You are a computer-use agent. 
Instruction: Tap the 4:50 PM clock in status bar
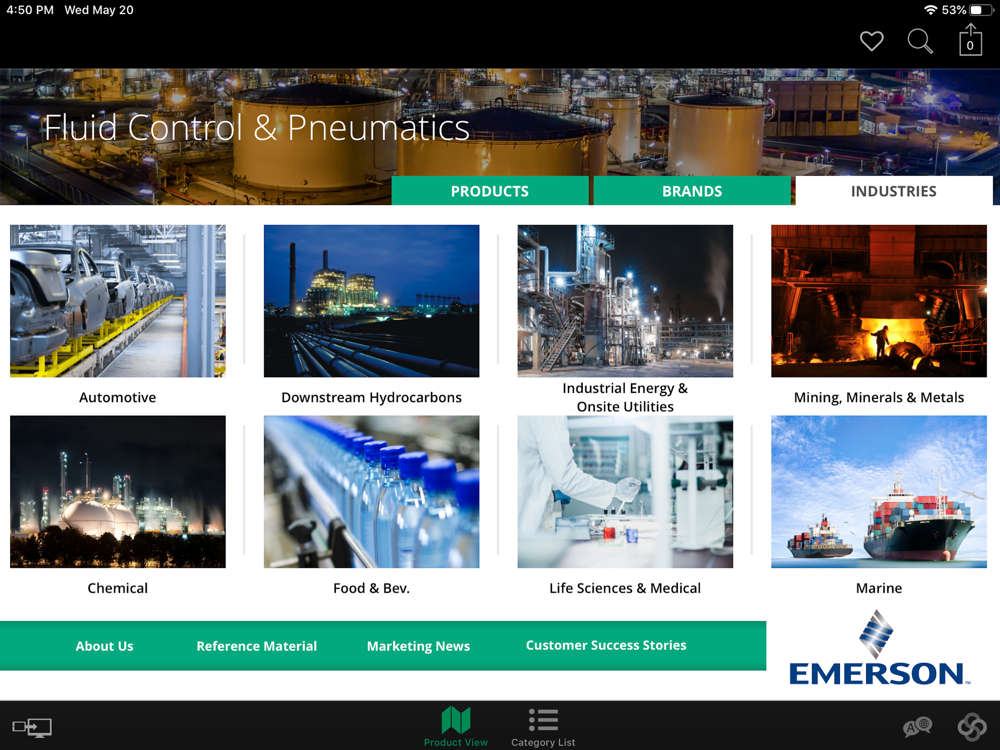(x=29, y=10)
